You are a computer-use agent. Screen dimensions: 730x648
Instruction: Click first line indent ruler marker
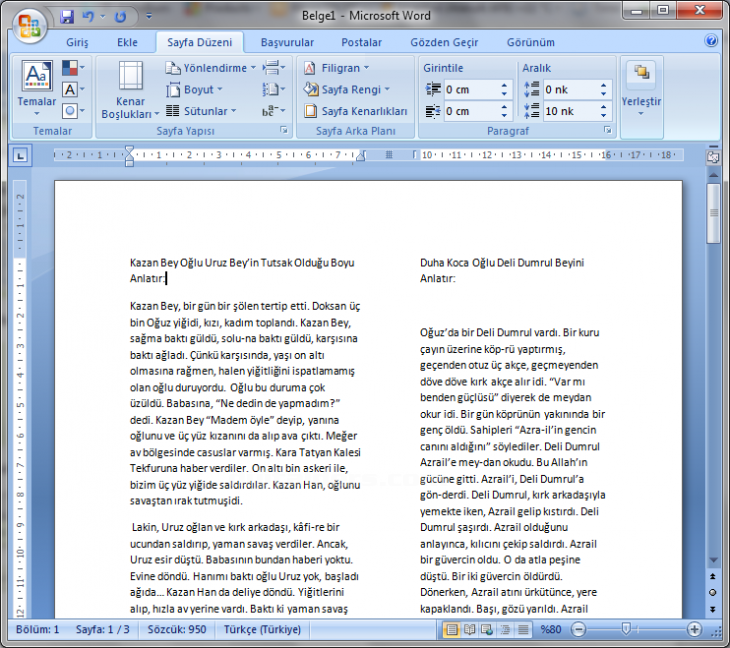click(x=129, y=150)
